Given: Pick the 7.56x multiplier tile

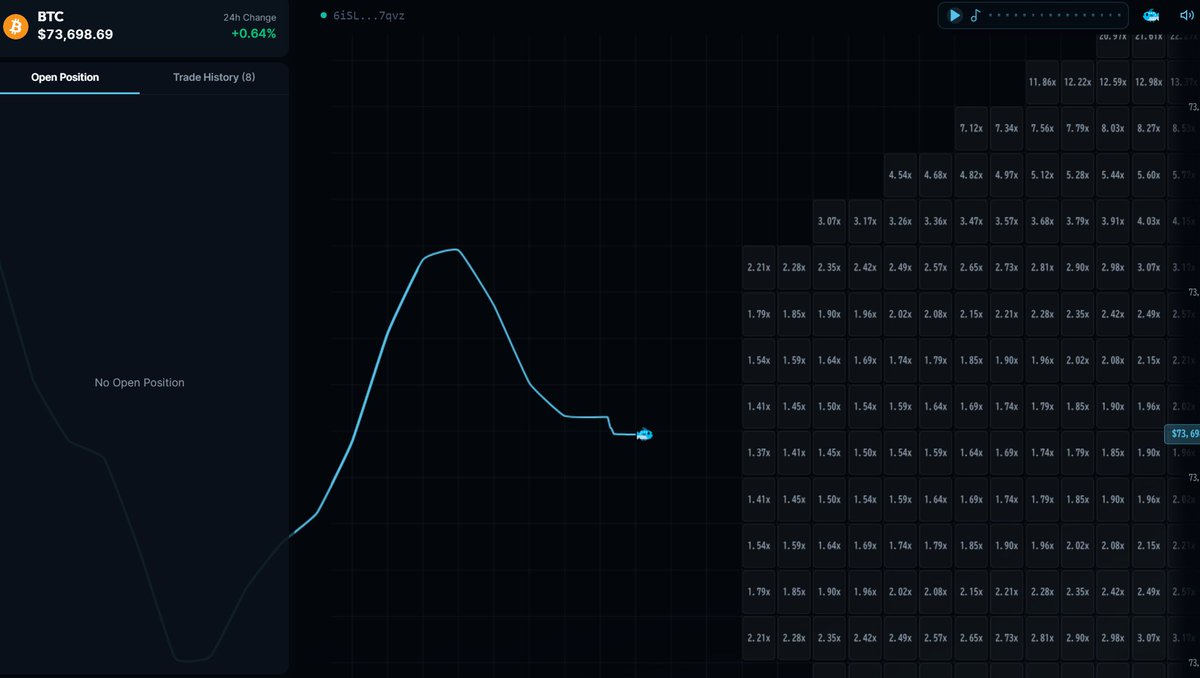Looking at the screenshot, I should click(1043, 128).
